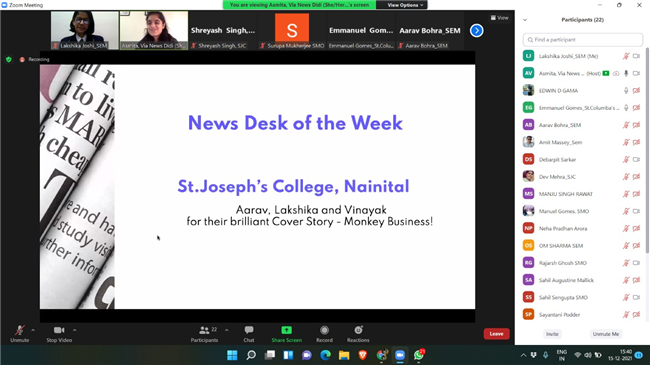The image size is (650, 366).
Task: Open the Reactions icon
Action: pos(358,330)
